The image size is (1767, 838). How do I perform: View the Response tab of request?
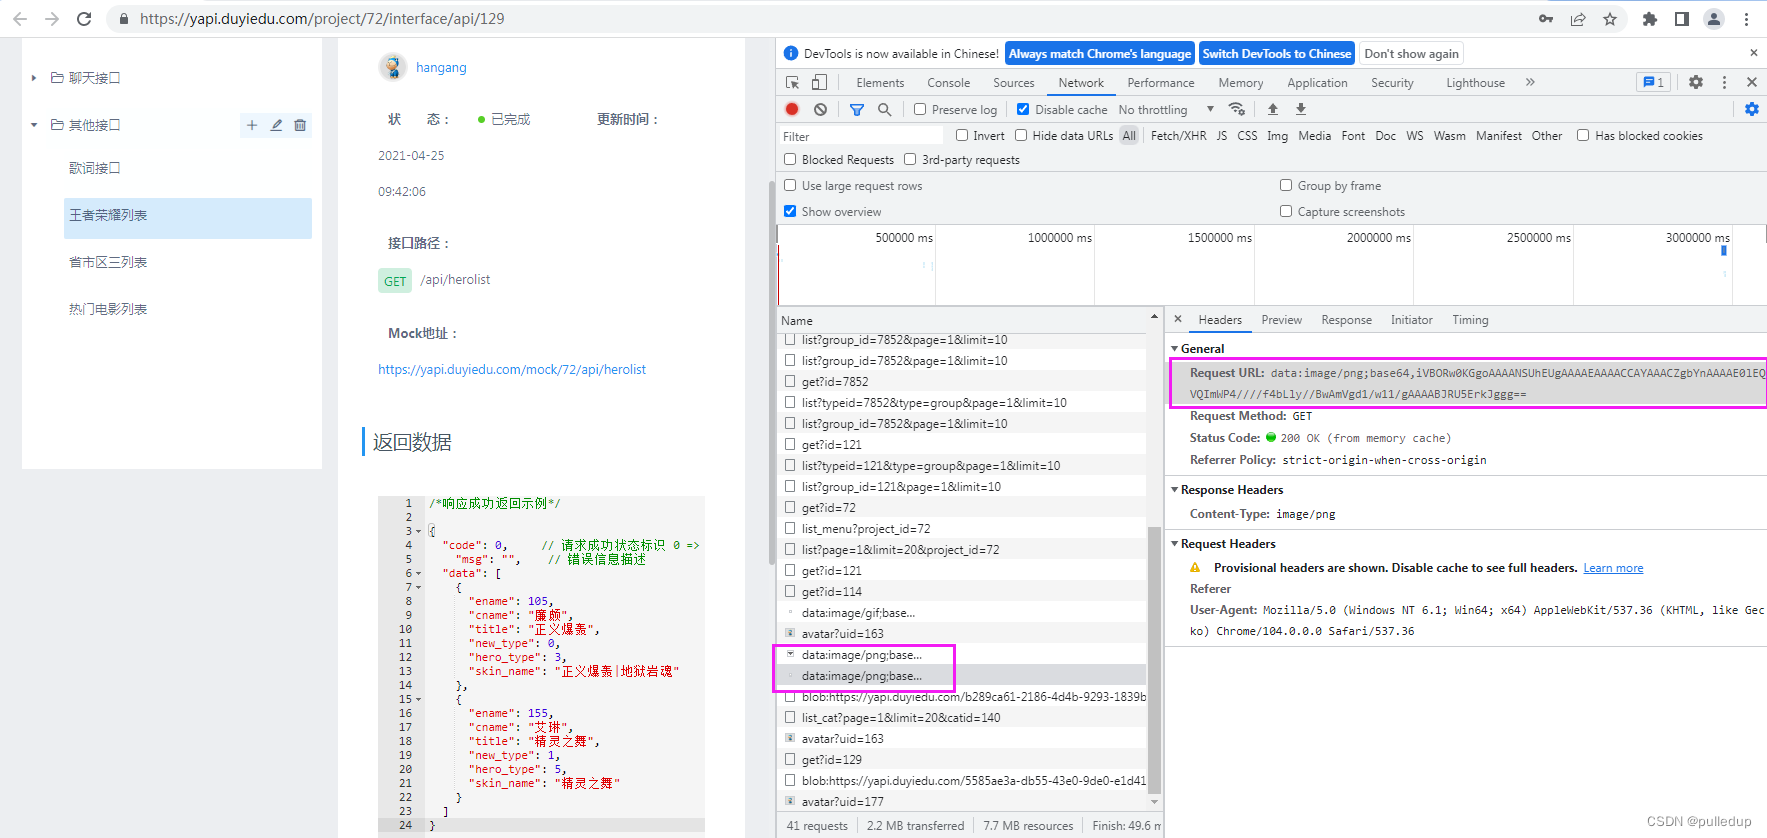tap(1346, 320)
